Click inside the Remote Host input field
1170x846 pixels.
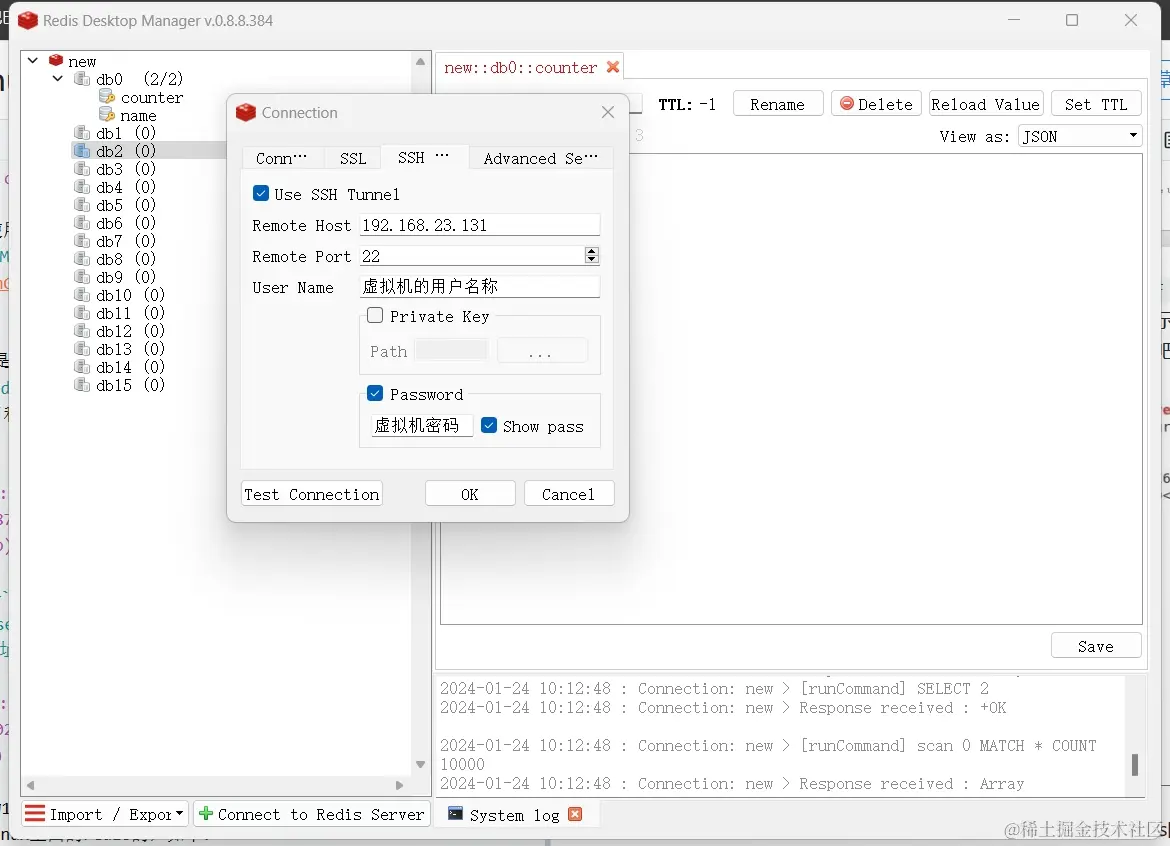(478, 224)
